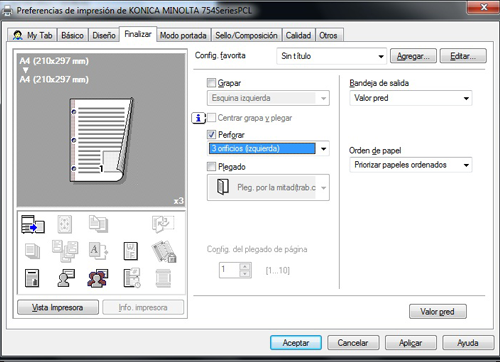Click the page with header line icon

pos(32,278)
